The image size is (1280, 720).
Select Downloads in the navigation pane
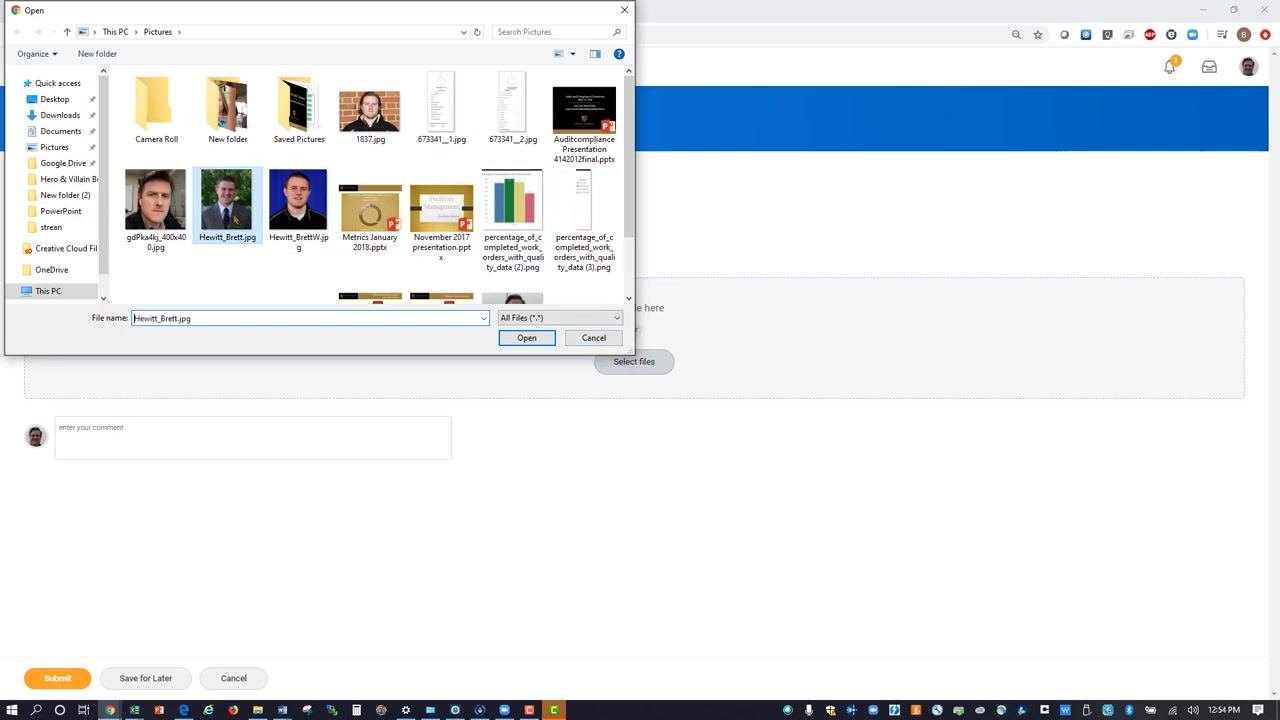60,115
